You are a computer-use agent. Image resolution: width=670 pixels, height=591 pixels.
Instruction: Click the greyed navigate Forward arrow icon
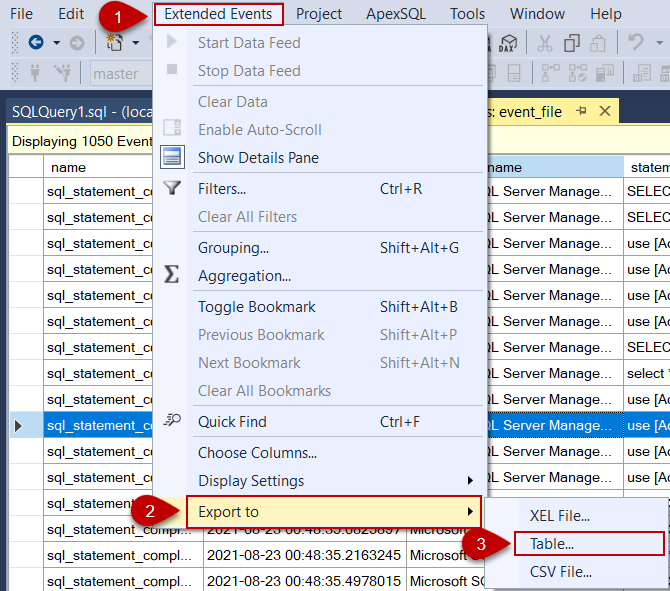tap(77, 43)
